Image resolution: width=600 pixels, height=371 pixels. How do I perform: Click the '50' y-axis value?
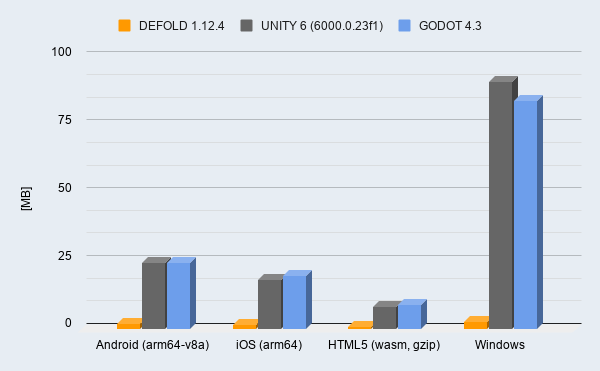click(x=65, y=188)
